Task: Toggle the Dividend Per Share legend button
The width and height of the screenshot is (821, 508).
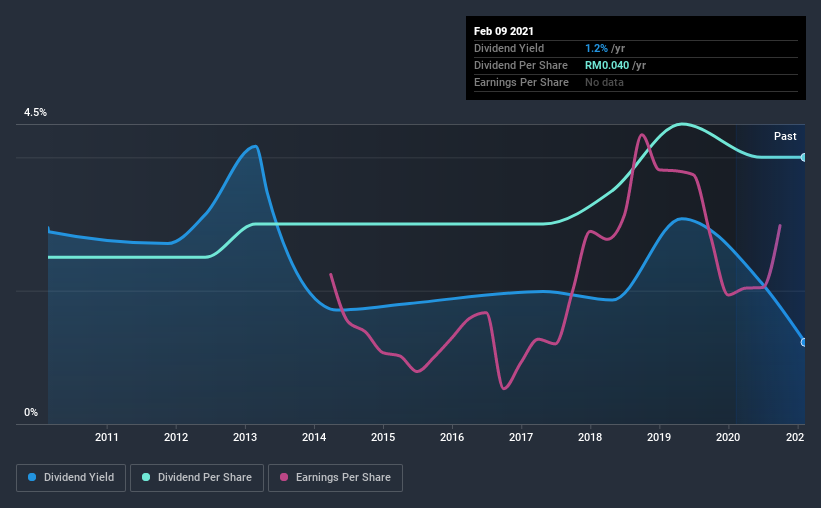Action: click(197, 478)
